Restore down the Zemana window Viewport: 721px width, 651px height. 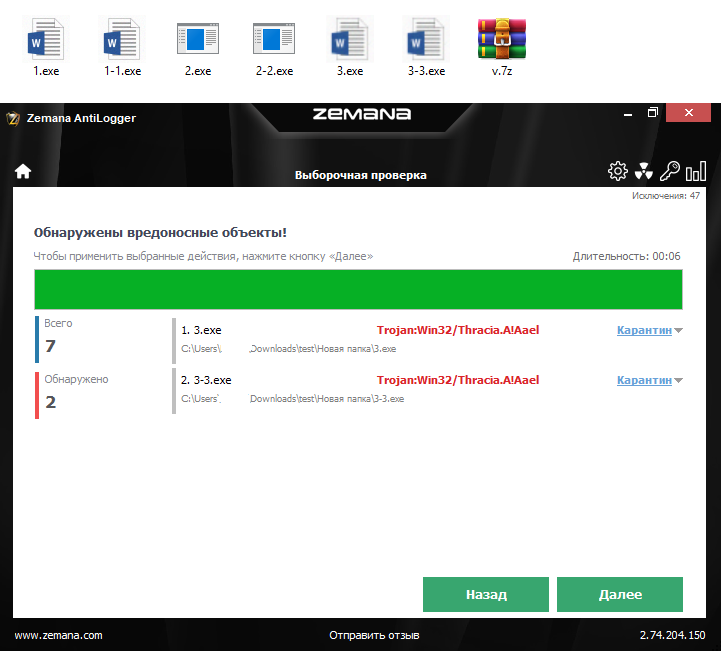[x=652, y=113]
